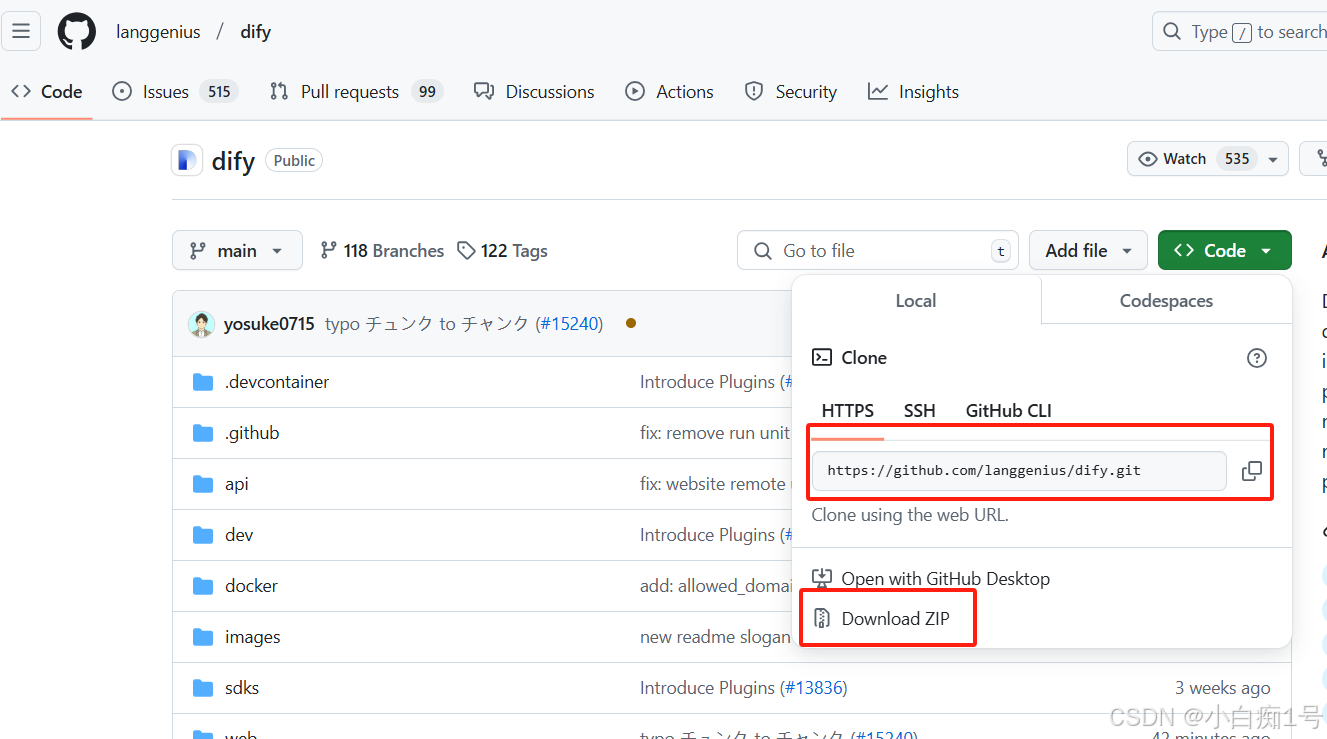The height and width of the screenshot is (739, 1327).
Task: View 118 Branches link
Action: [x=382, y=251]
